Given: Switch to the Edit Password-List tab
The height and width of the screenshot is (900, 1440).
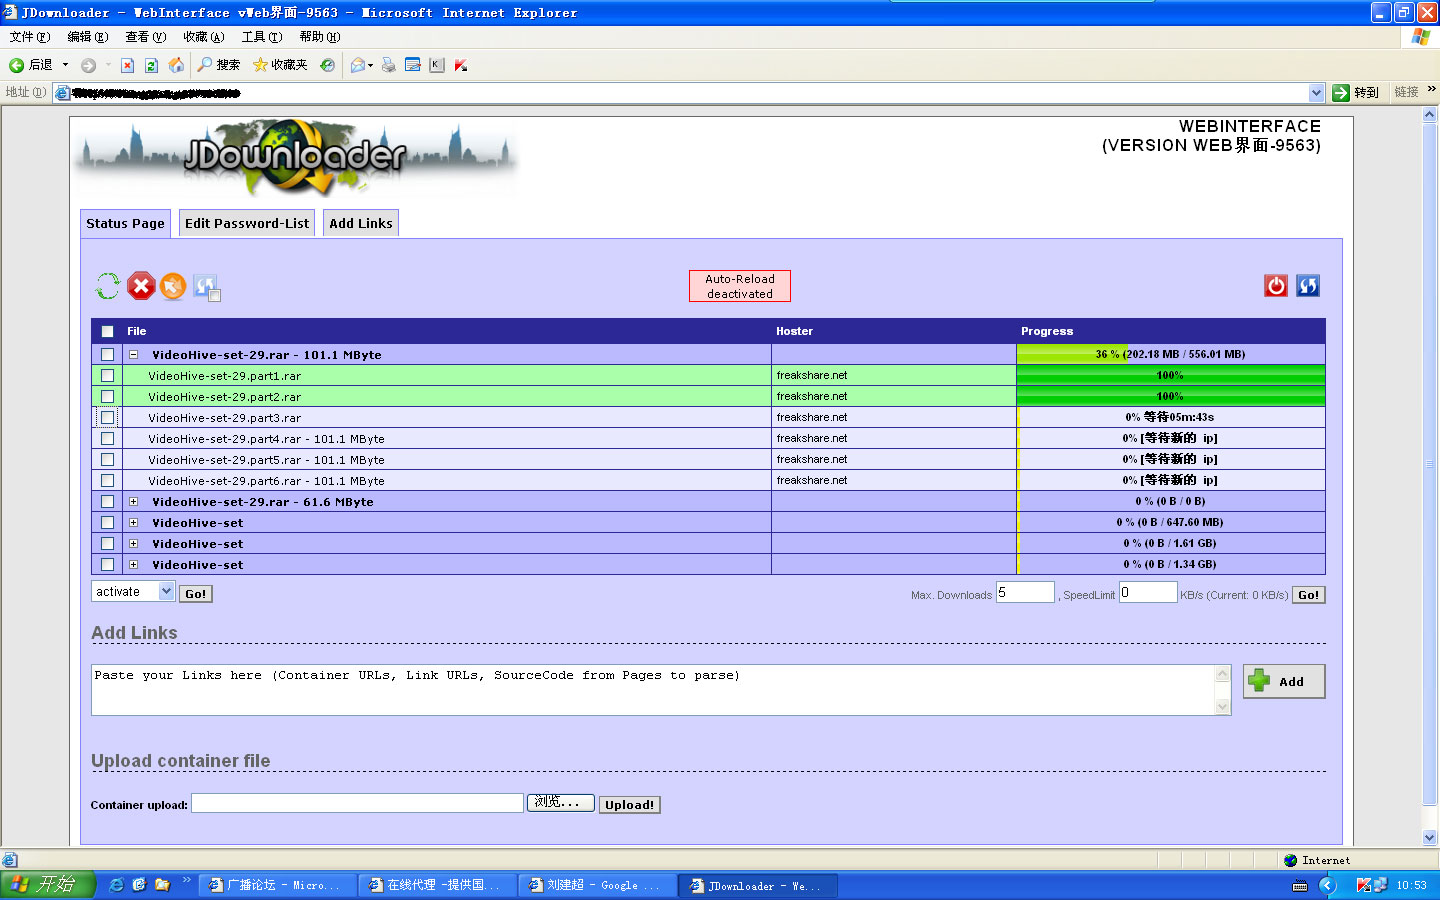Looking at the screenshot, I should click(247, 223).
